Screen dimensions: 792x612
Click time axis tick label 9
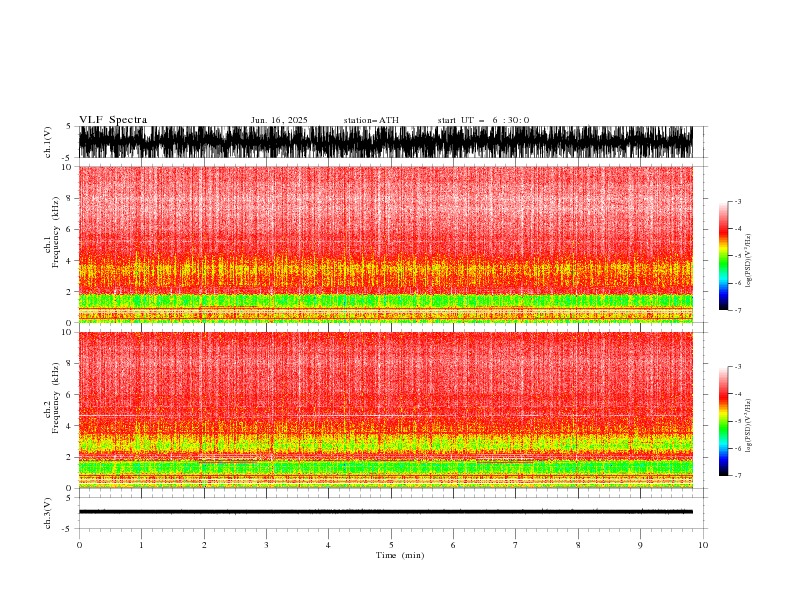[640, 545]
